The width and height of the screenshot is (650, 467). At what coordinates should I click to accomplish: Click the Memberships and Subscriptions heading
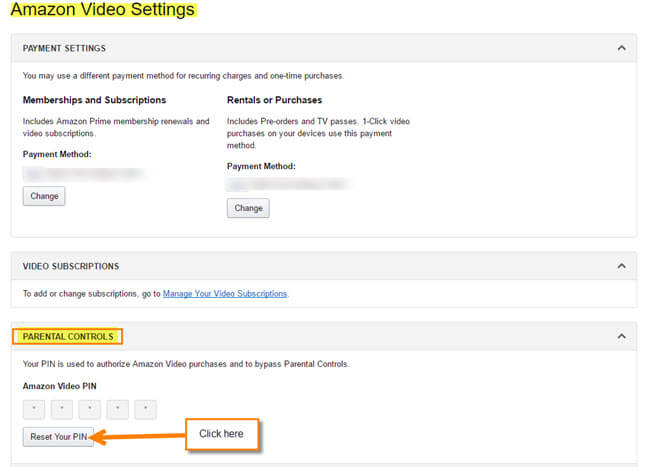coord(95,100)
